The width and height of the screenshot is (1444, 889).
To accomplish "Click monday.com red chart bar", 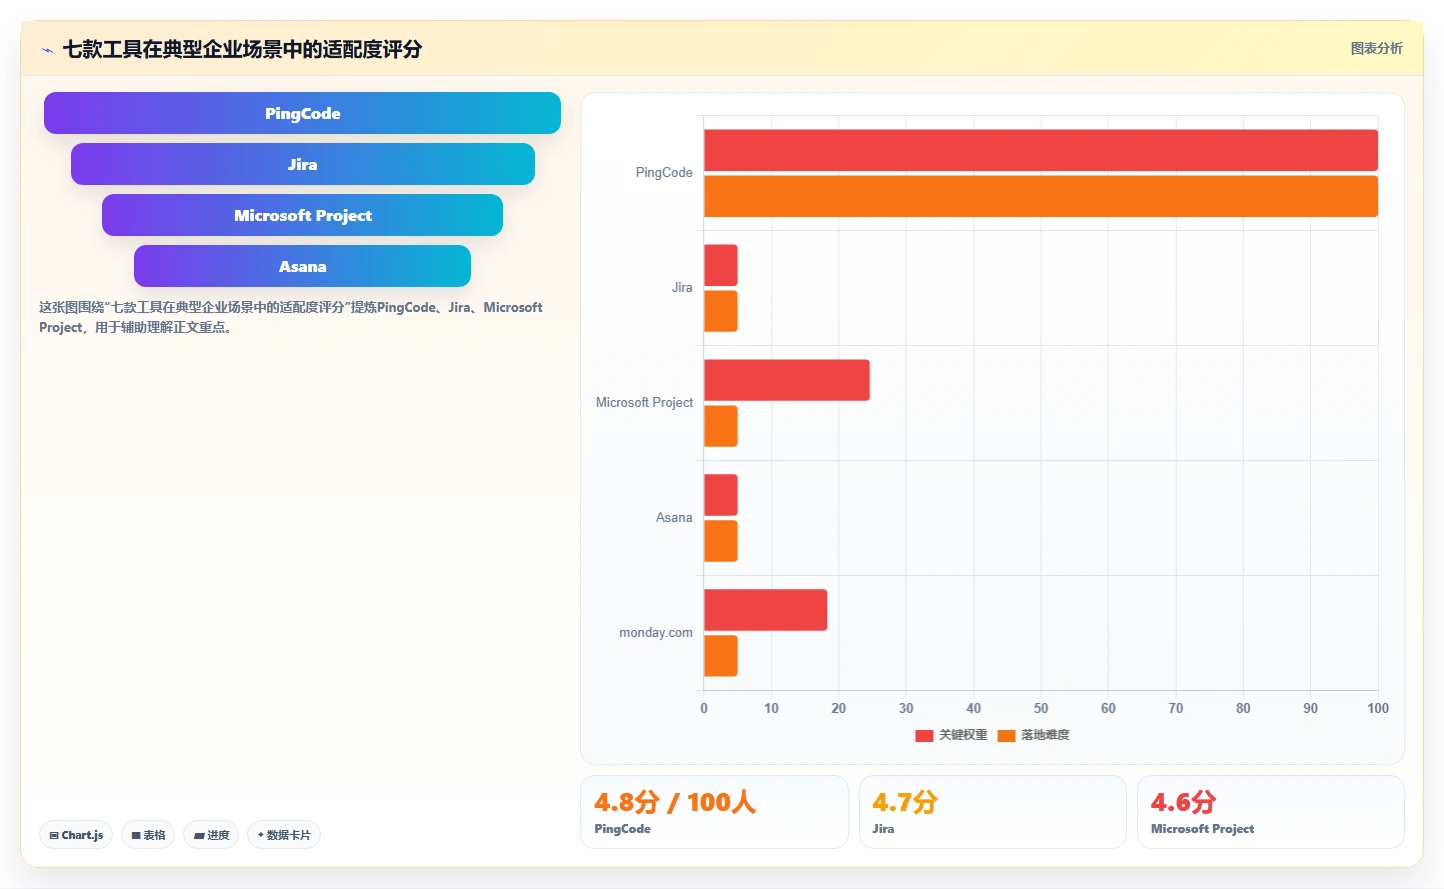I will 766,610.
